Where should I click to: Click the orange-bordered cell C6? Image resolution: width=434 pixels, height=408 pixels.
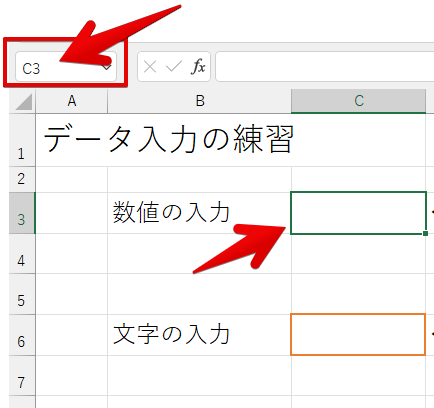(x=358, y=334)
